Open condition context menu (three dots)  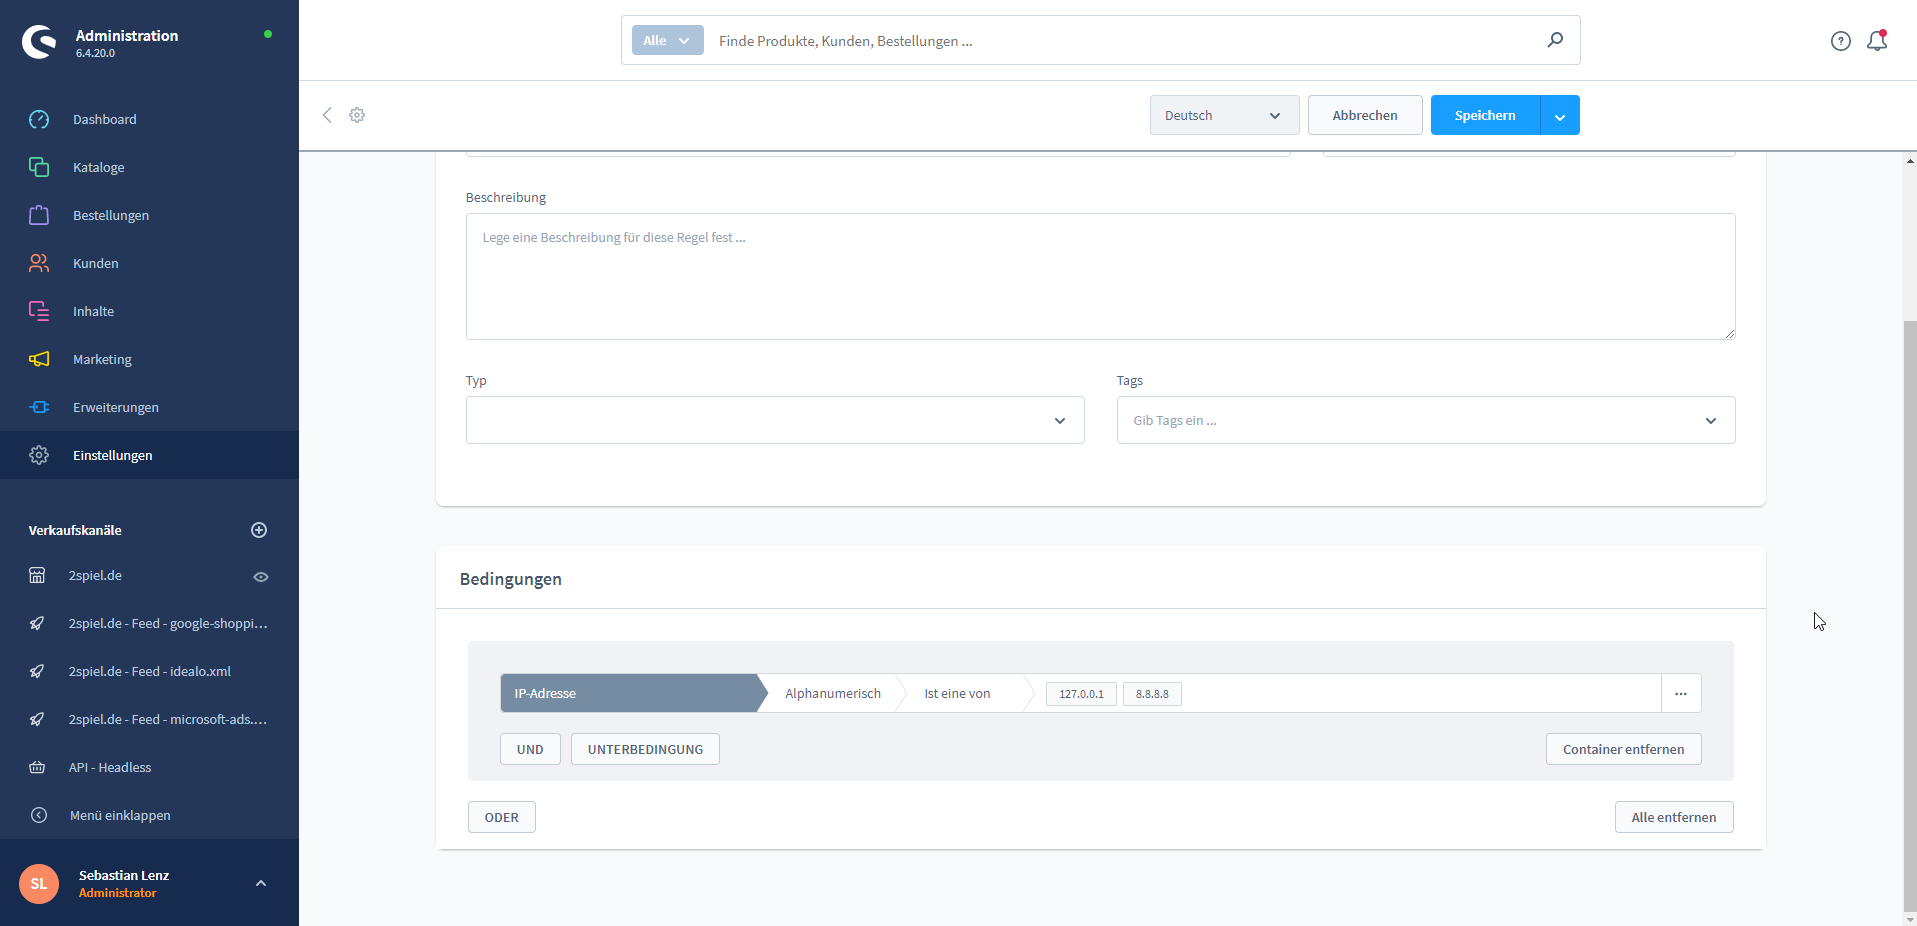1681,693
